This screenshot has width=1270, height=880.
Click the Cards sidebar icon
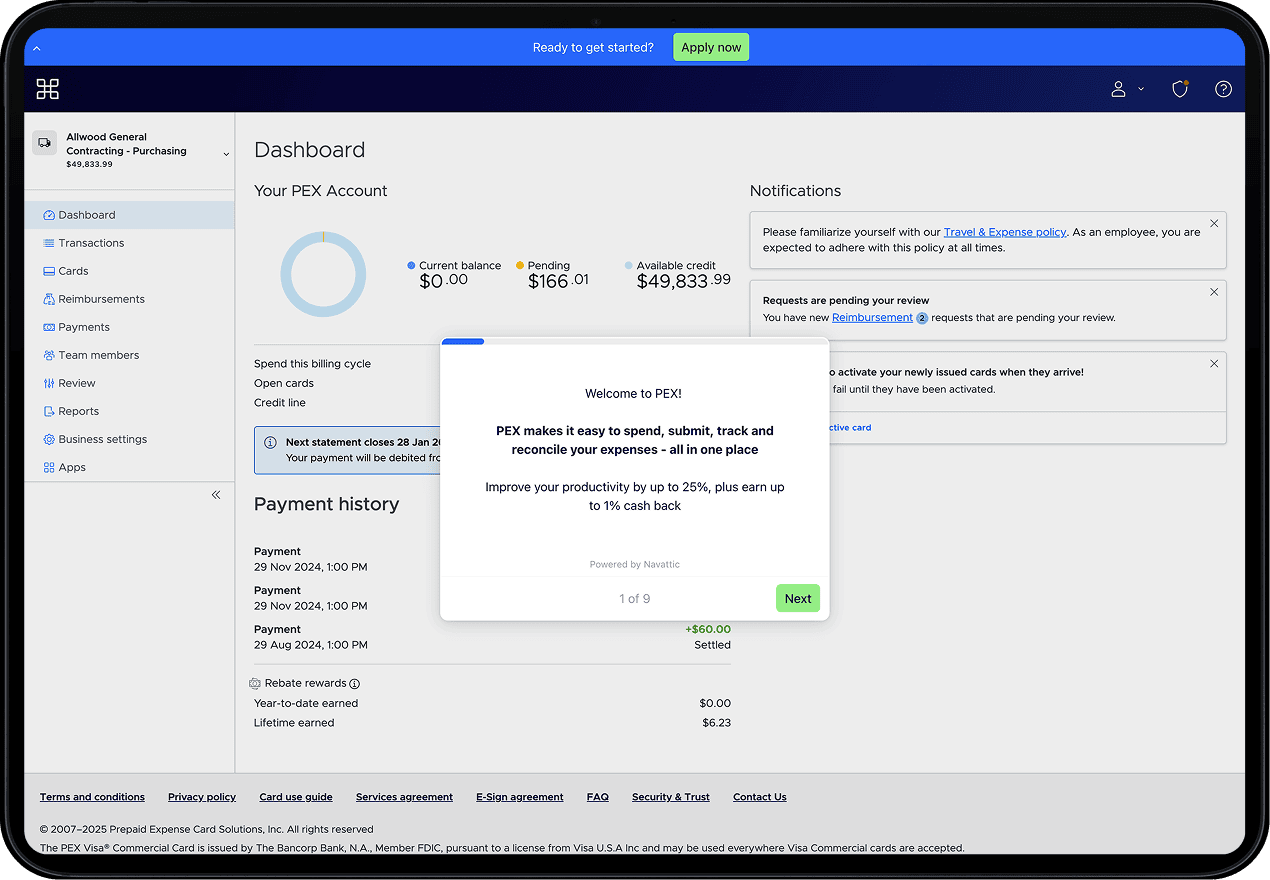[49, 271]
